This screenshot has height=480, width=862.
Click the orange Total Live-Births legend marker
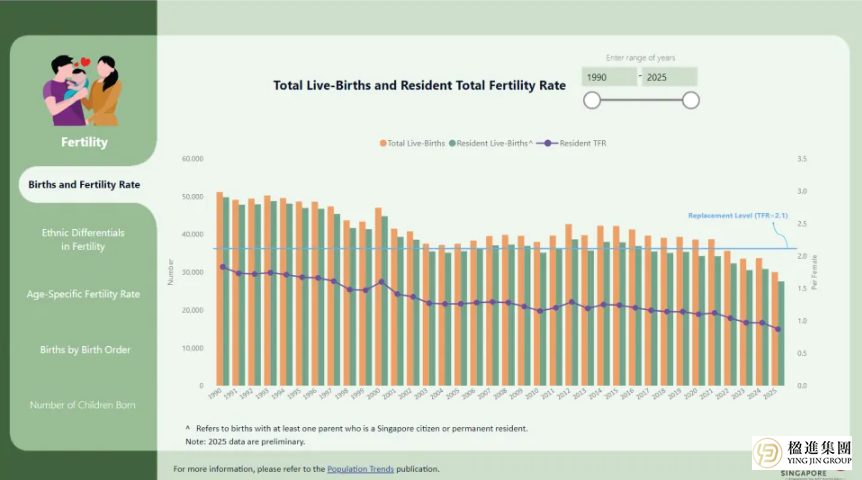(383, 144)
